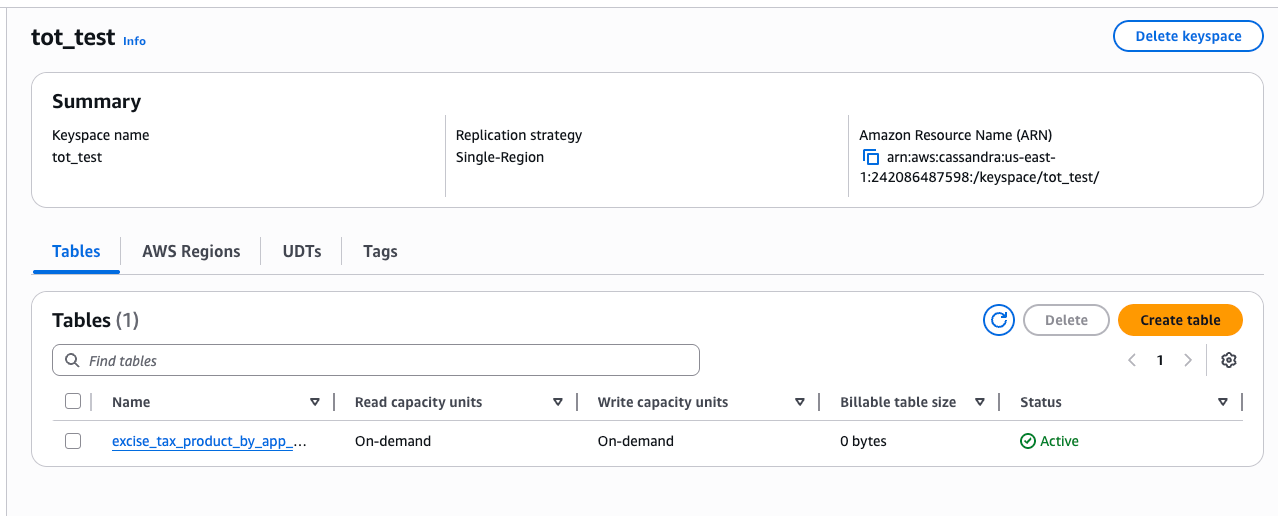This screenshot has height=516, width=1278.
Task: Click the magnifier icon in Find tables
Action: pyautogui.click(x=72, y=360)
